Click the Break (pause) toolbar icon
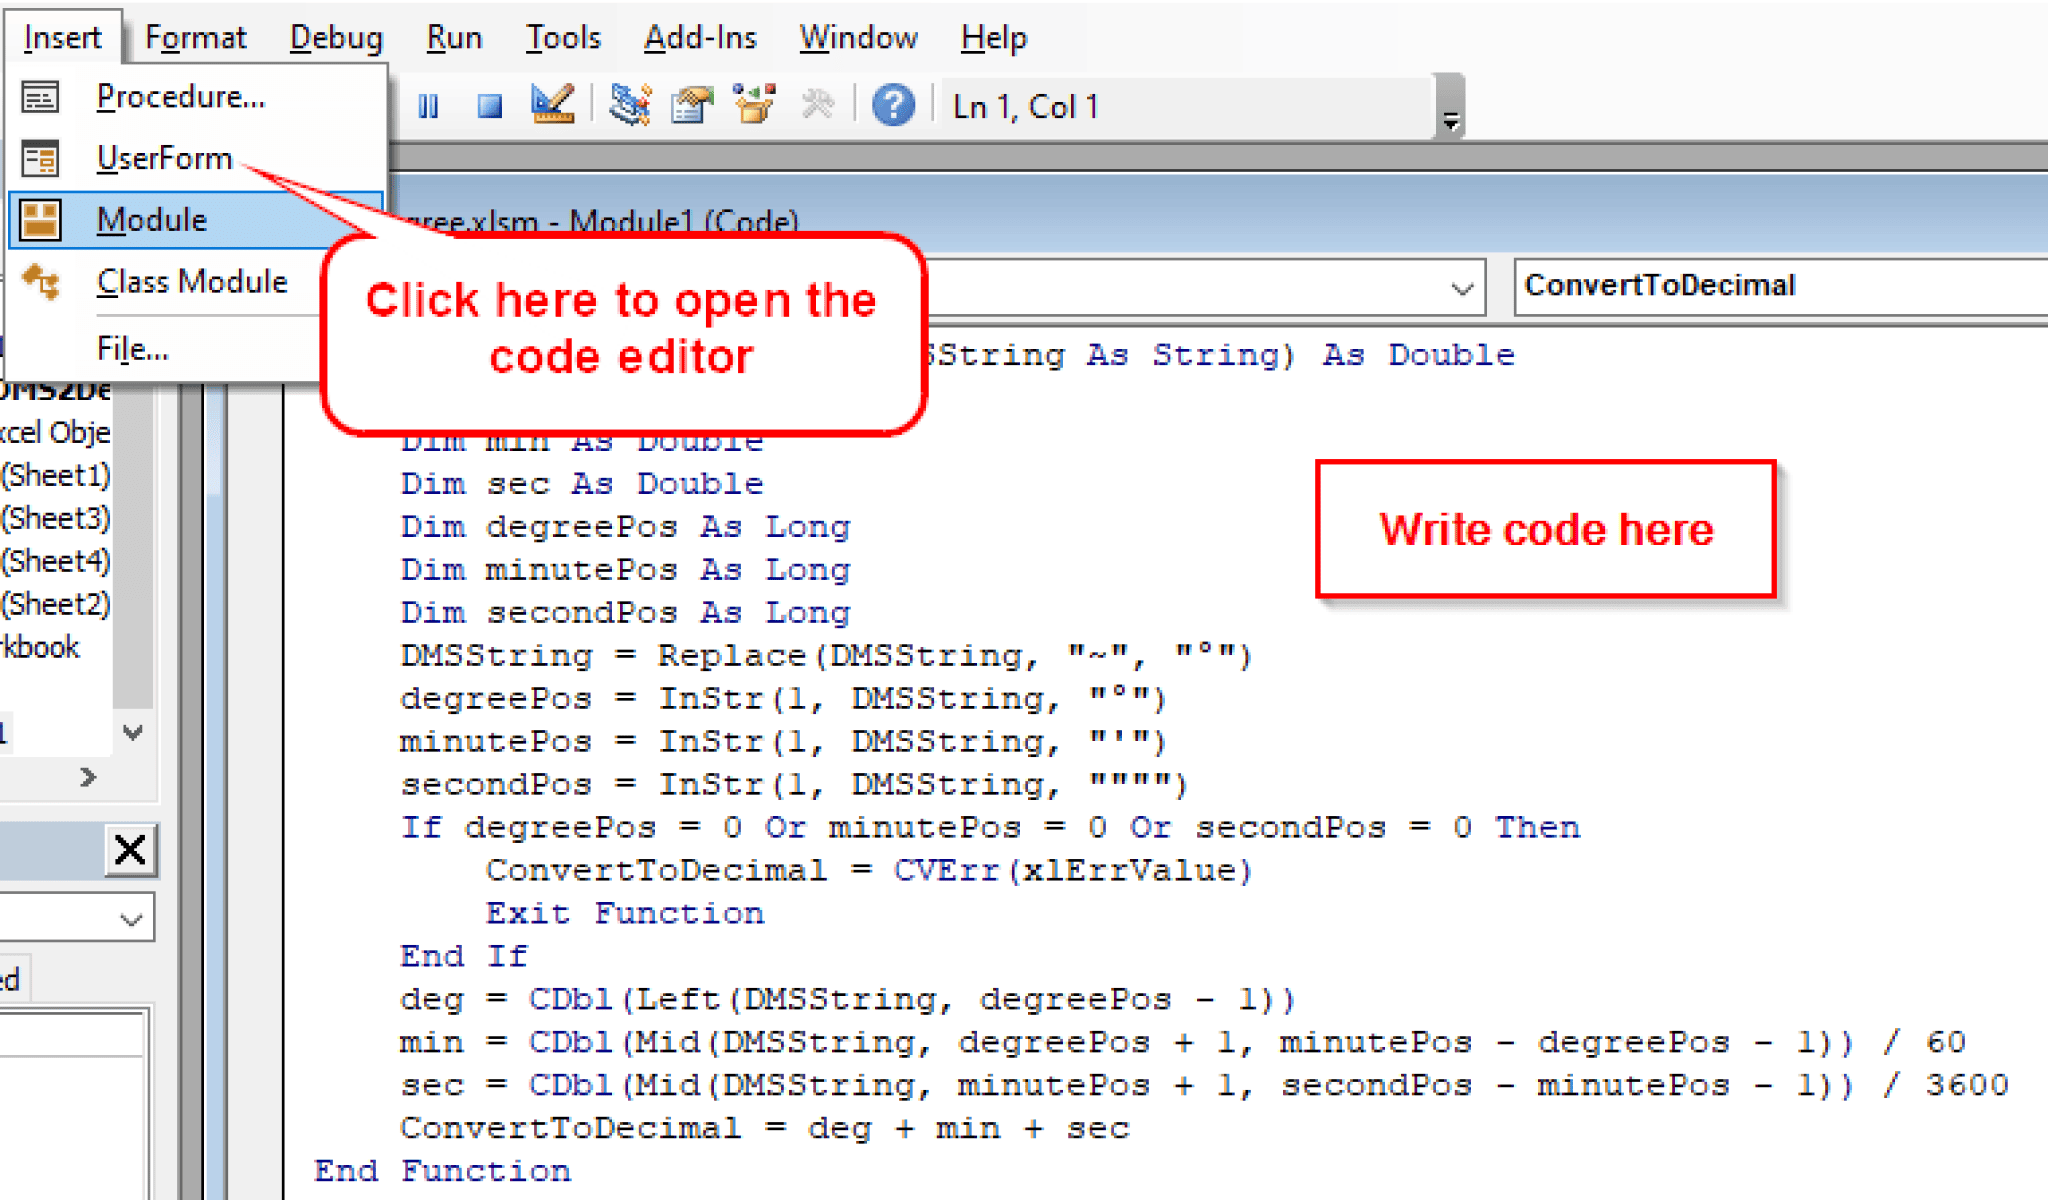 [x=428, y=106]
